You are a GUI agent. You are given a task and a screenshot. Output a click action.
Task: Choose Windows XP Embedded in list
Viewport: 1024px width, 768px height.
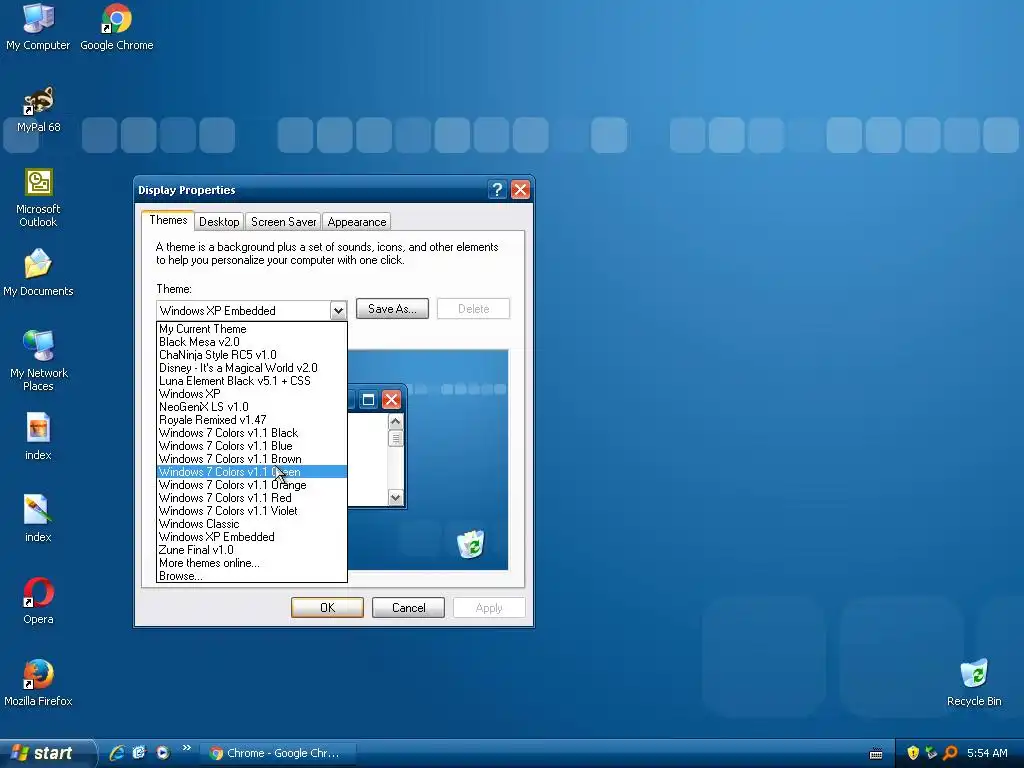tap(251, 537)
